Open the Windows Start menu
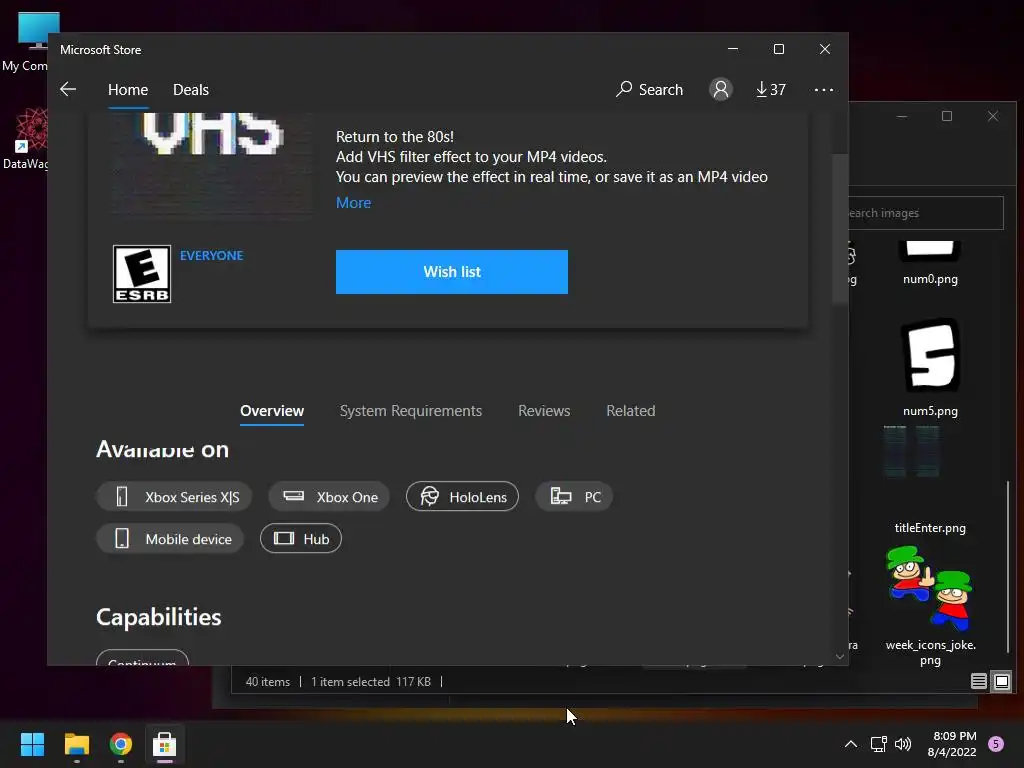Screen dimensions: 1024x768 coord(32,744)
